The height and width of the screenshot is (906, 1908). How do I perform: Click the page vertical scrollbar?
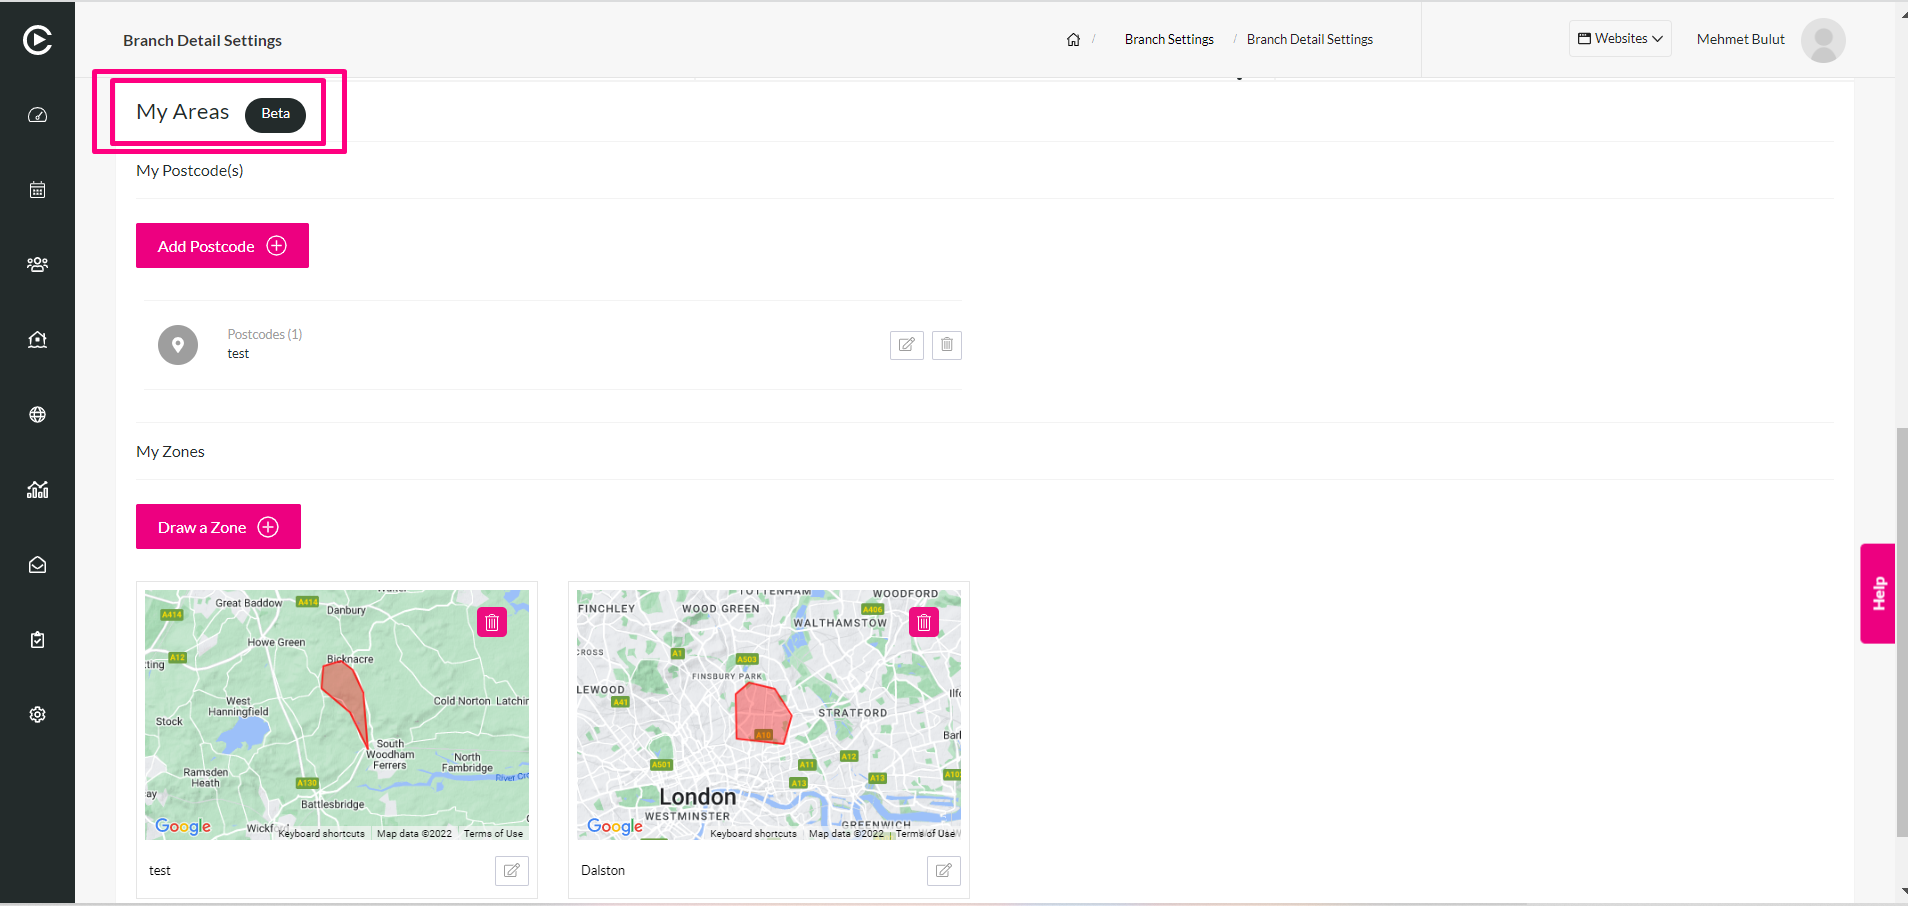click(x=1902, y=632)
